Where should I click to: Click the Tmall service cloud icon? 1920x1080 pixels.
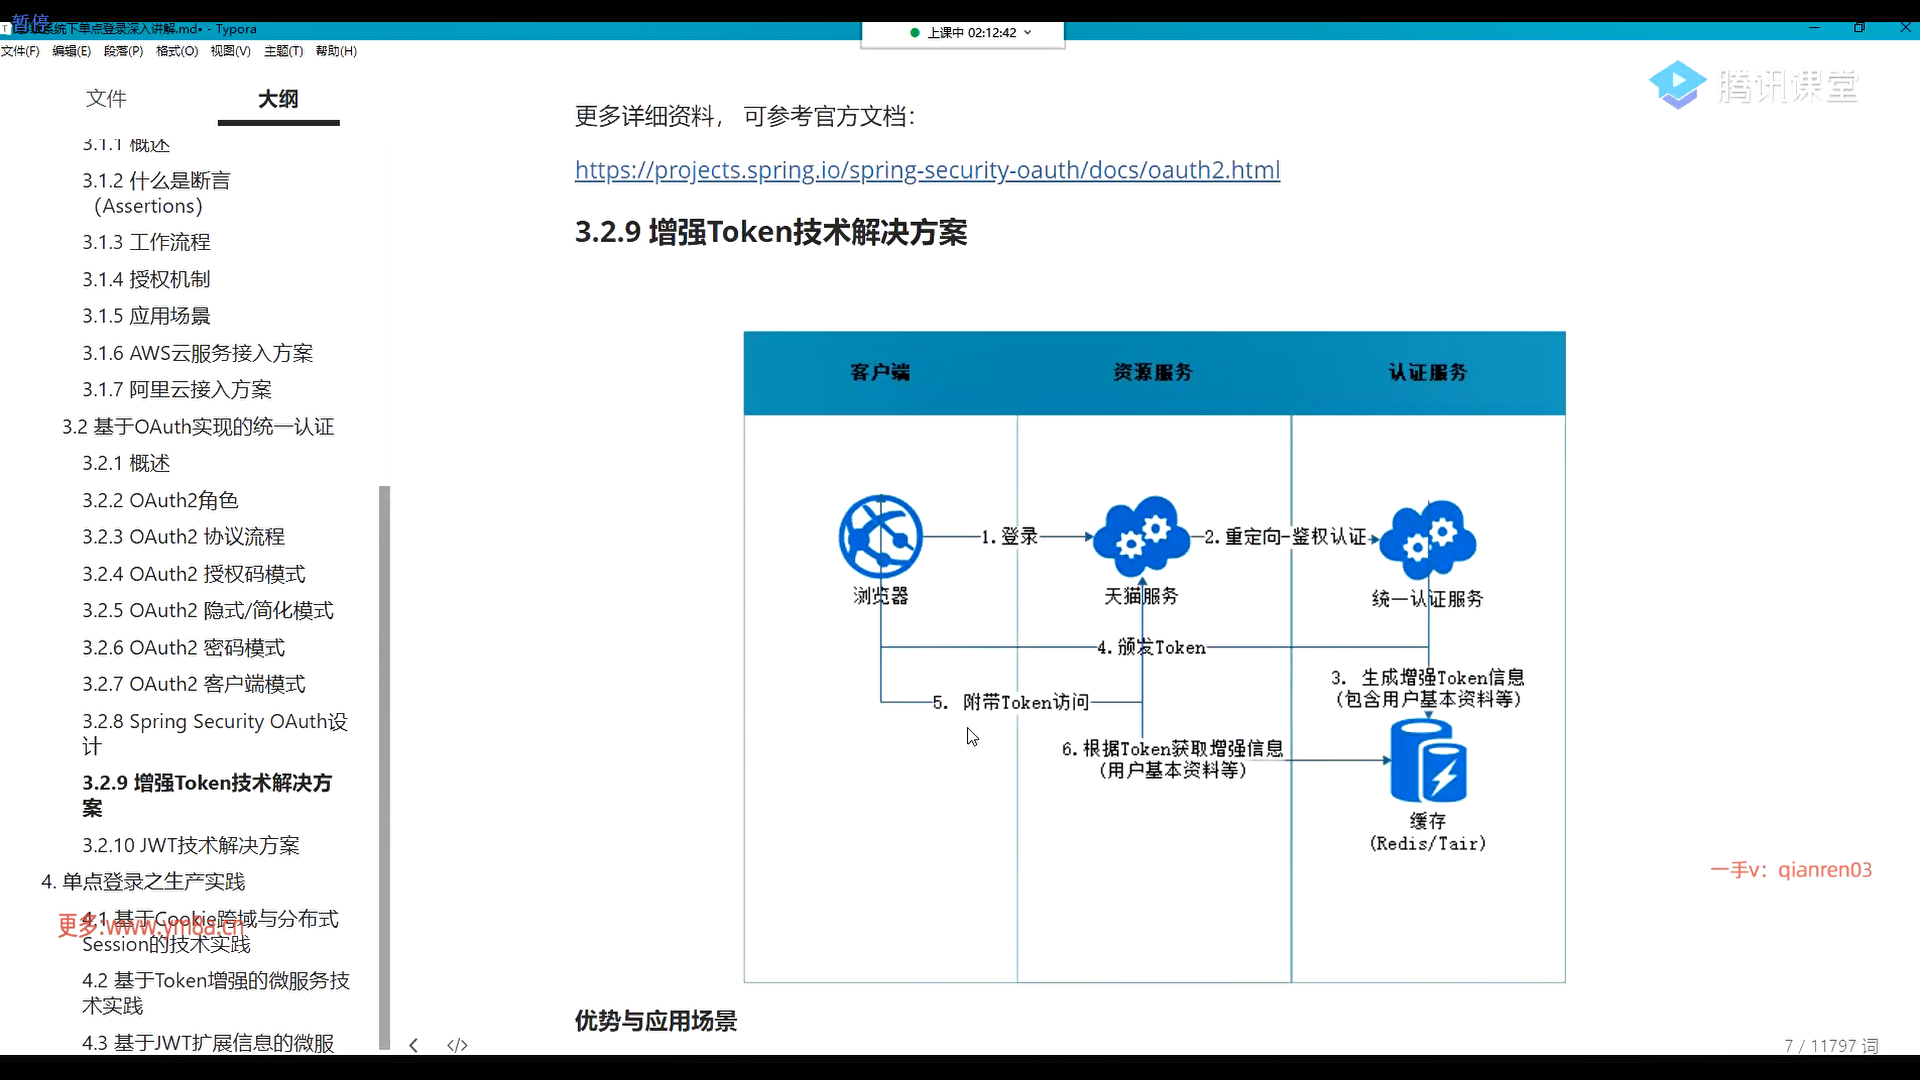tap(1142, 537)
